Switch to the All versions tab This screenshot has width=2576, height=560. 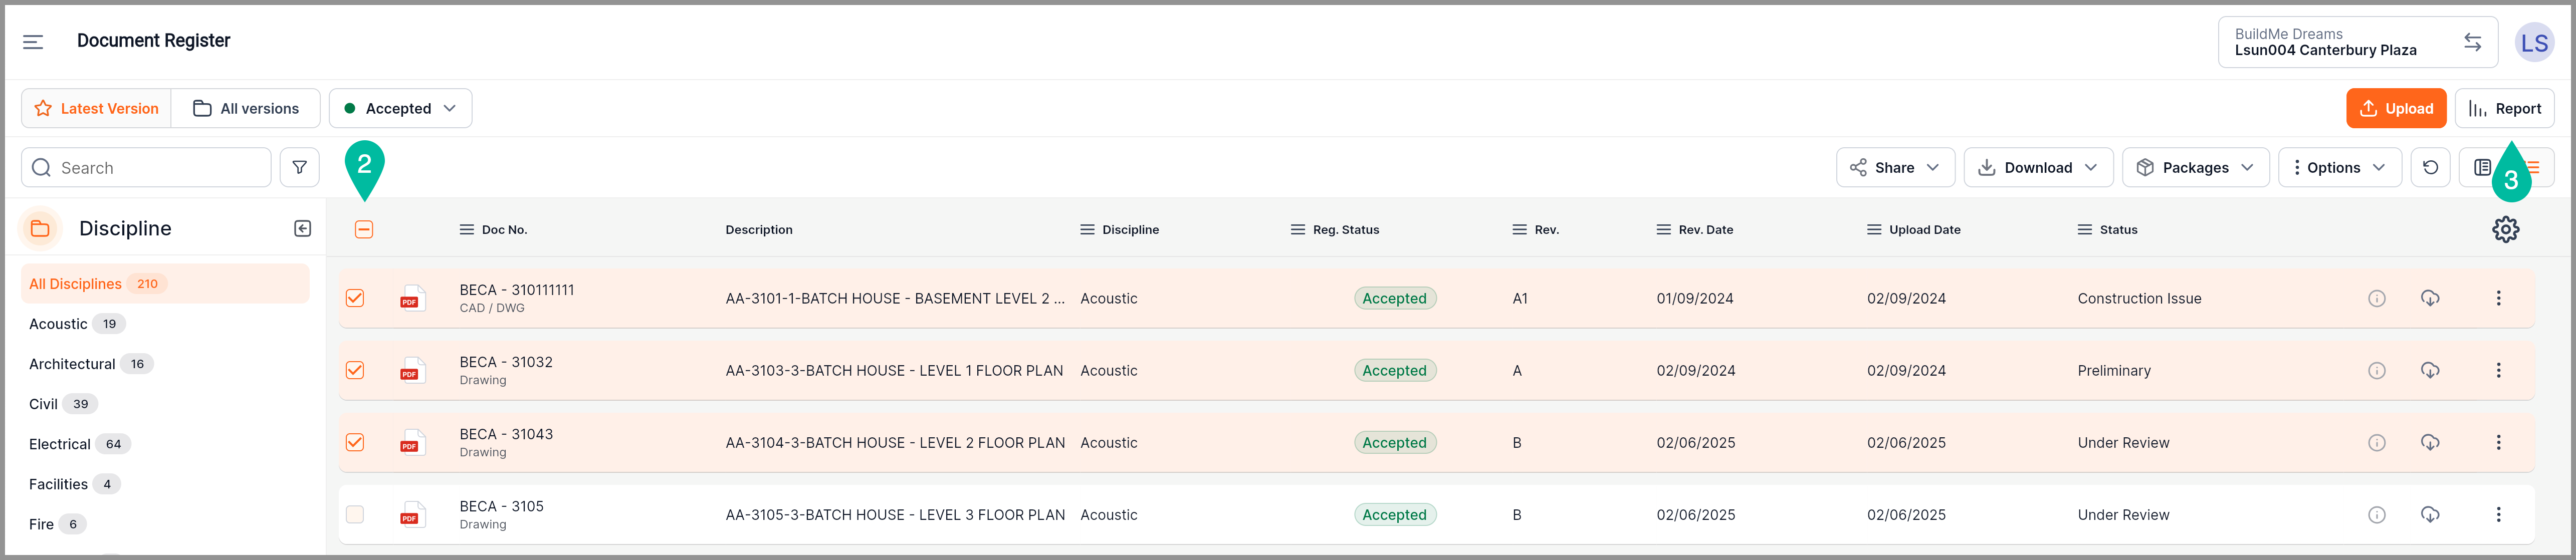[246, 108]
